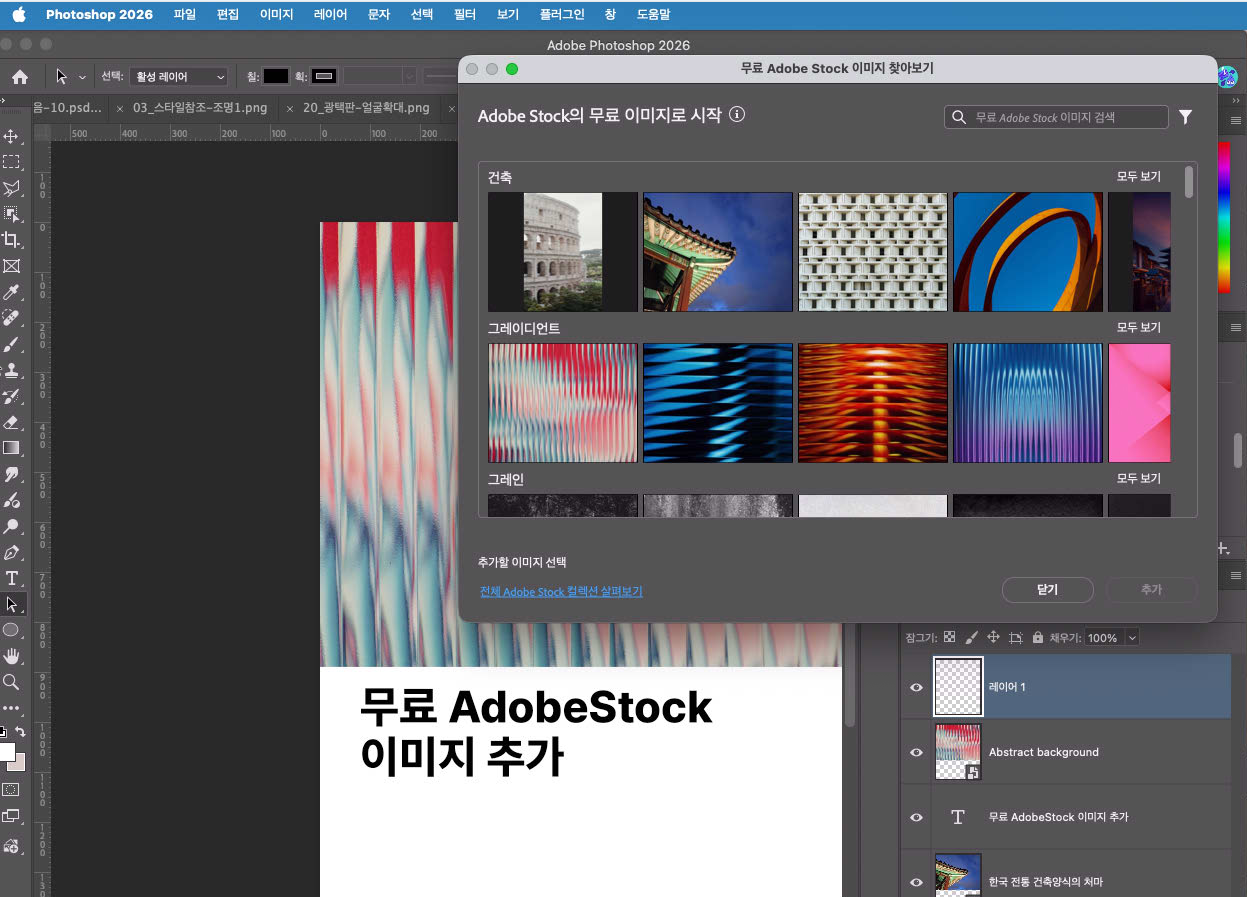Toggle lock position in Layers panel
Viewport: 1247px width, 897px height.
coord(993,637)
